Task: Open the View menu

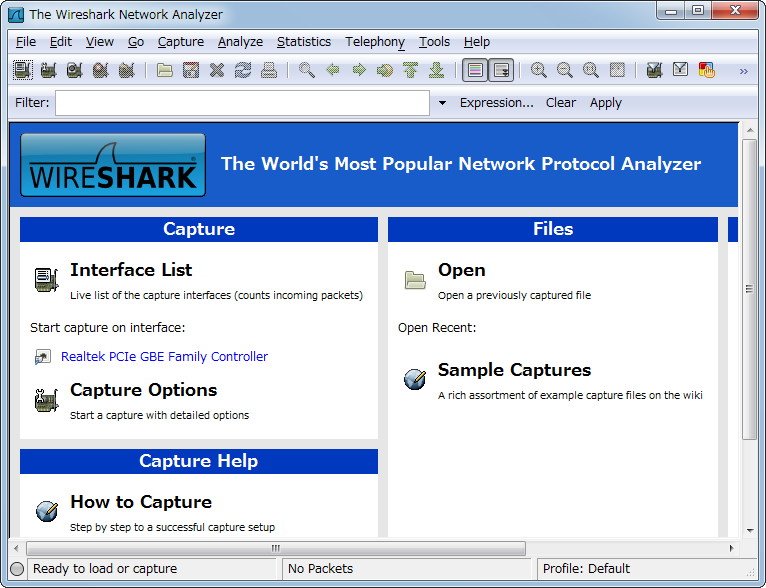Action: pos(100,42)
